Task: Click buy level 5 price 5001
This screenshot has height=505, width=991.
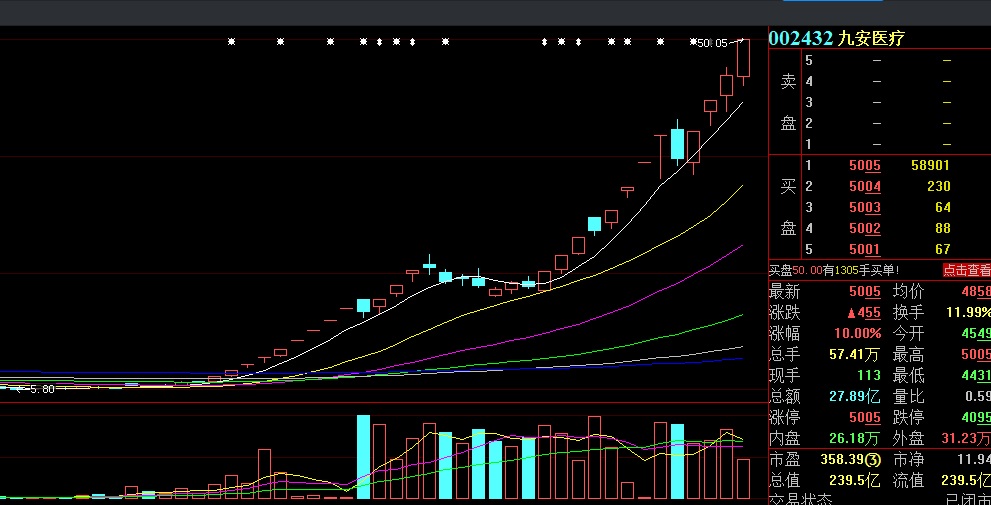Action: click(x=864, y=249)
